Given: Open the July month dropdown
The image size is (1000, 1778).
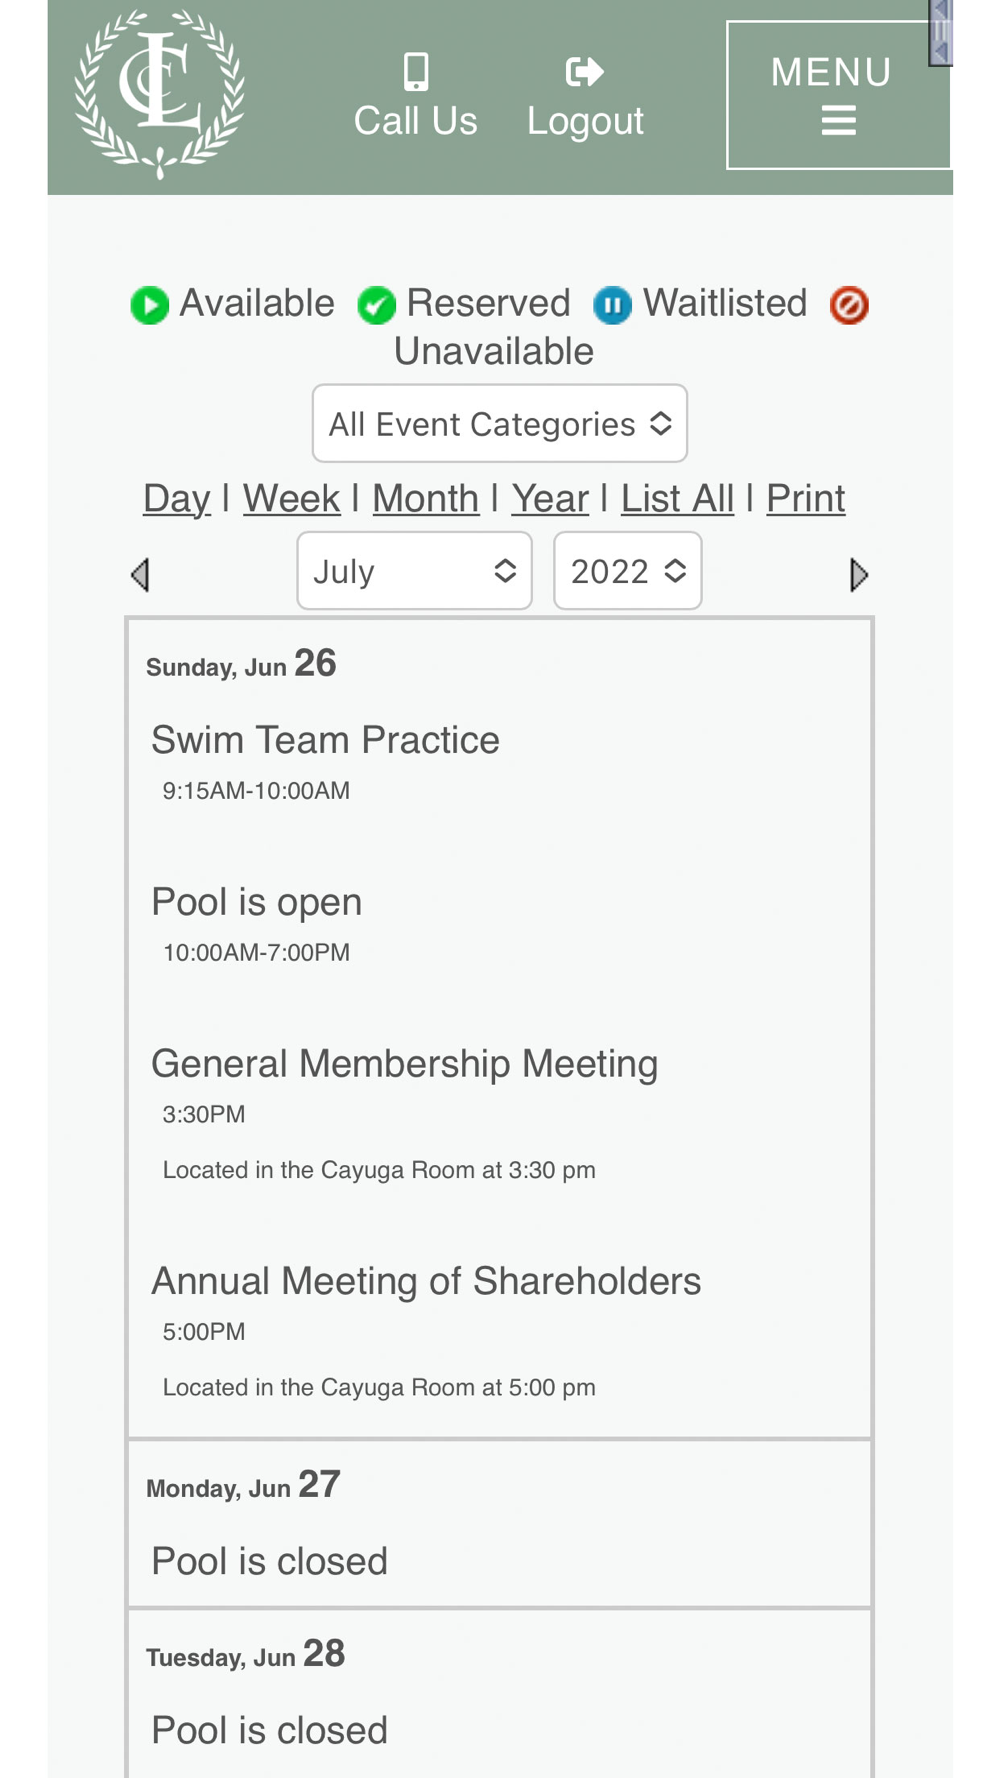Looking at the screenshot, I should [414, 571].
